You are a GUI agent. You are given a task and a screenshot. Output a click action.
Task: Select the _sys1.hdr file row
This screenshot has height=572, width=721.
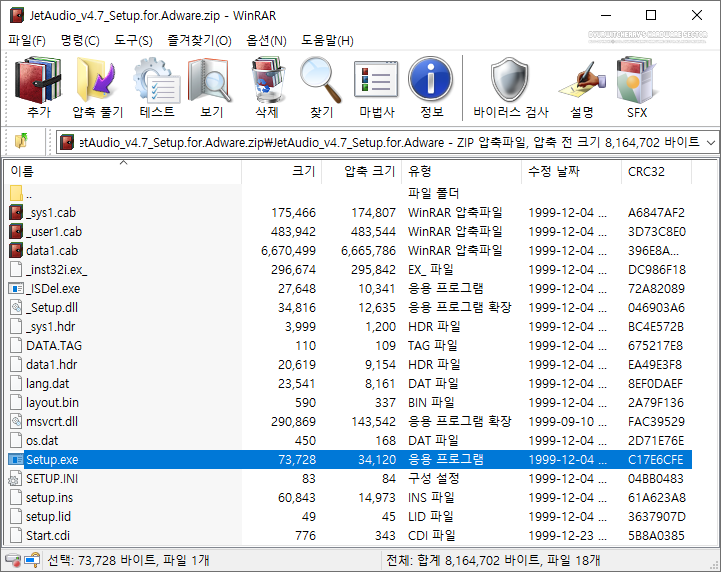348,326
